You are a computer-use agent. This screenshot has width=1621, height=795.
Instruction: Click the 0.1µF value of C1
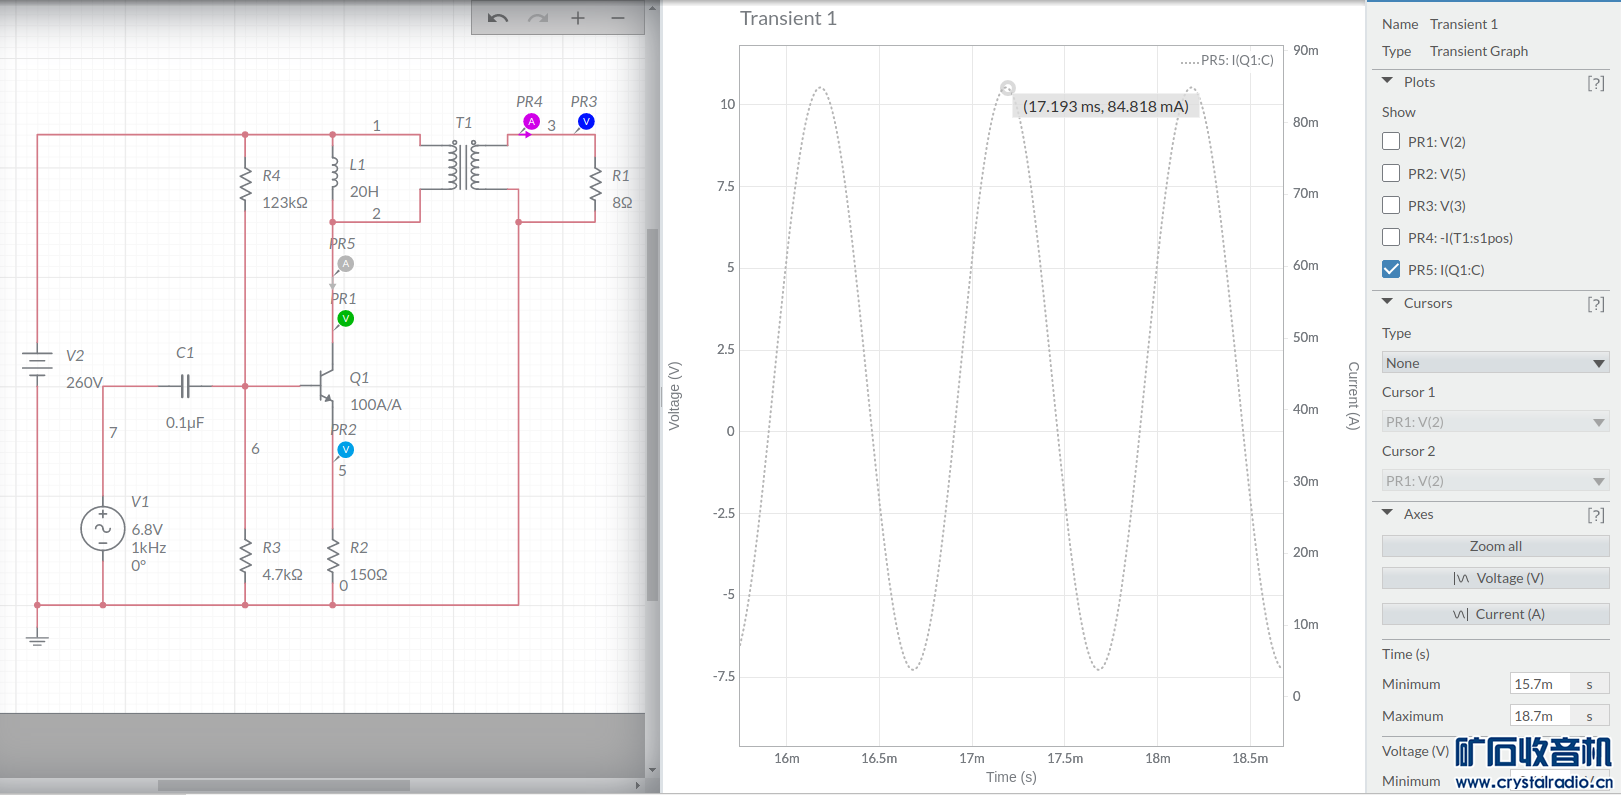[x=185, y=423]
